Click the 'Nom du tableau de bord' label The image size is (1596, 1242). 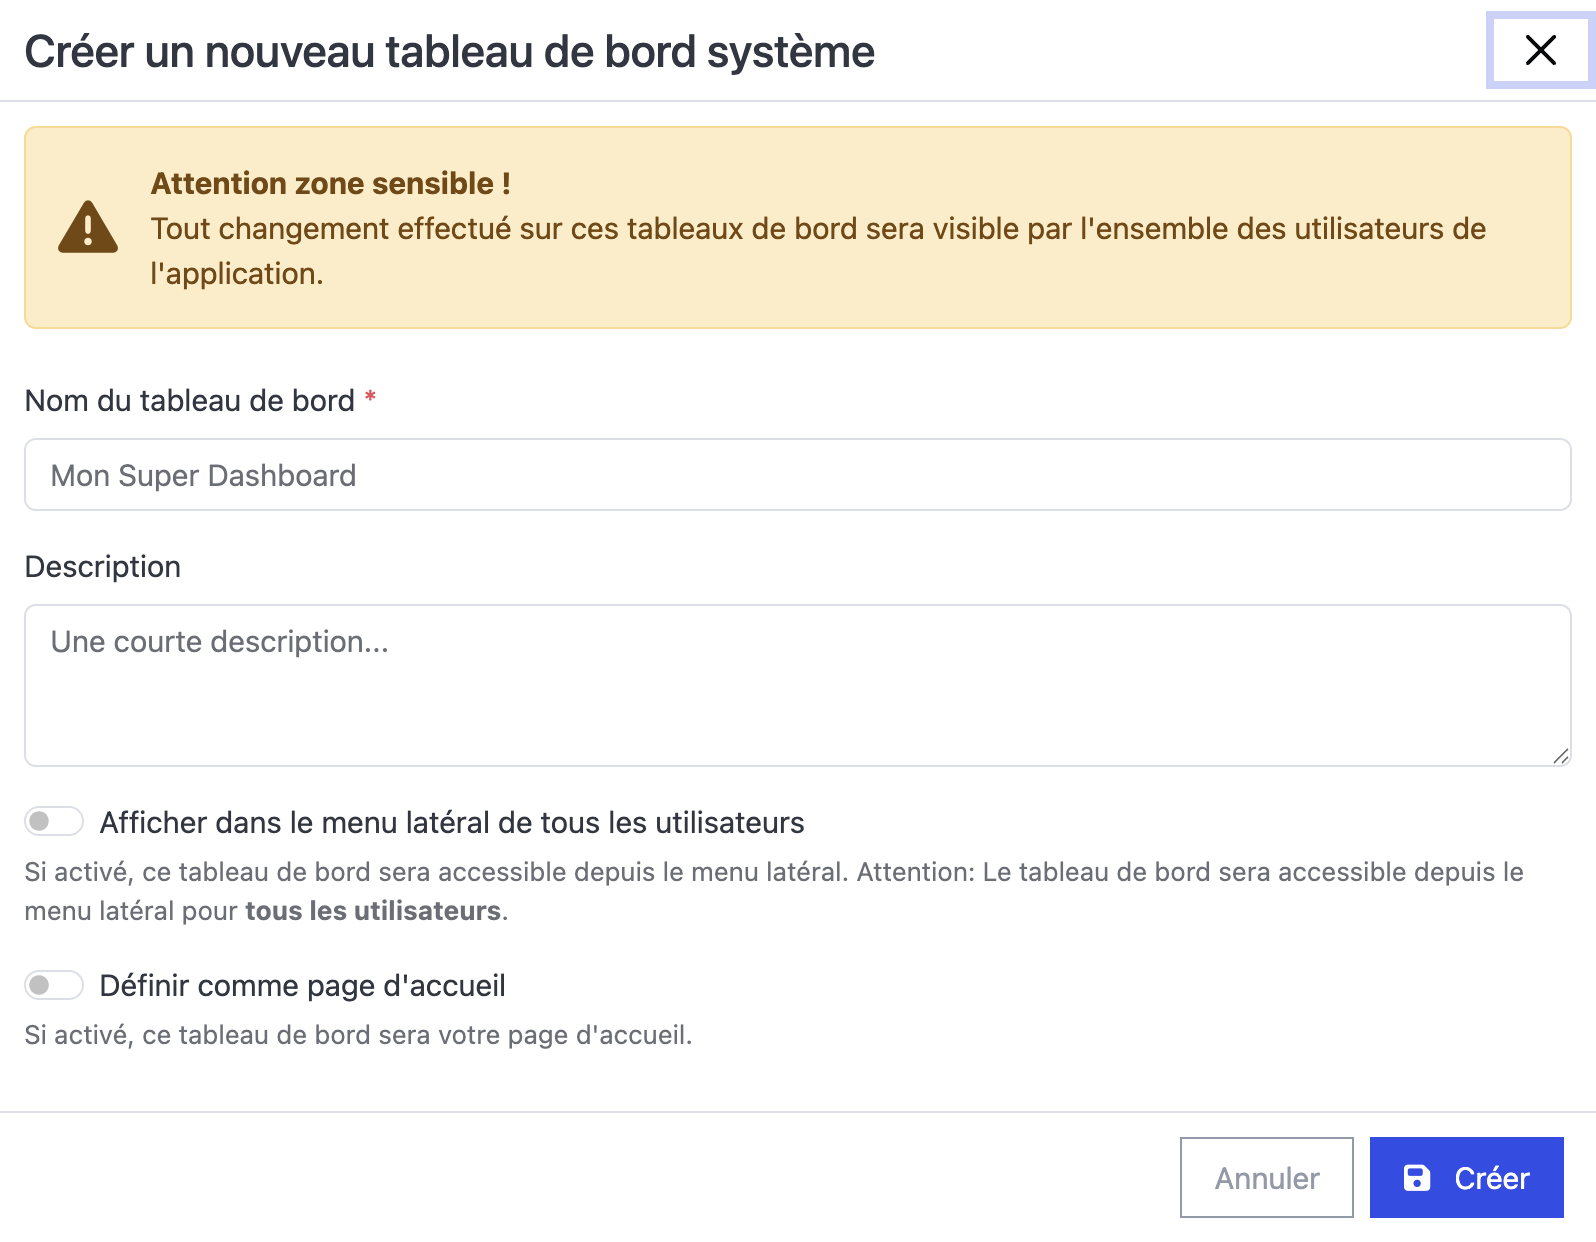(x=190, y=401)
